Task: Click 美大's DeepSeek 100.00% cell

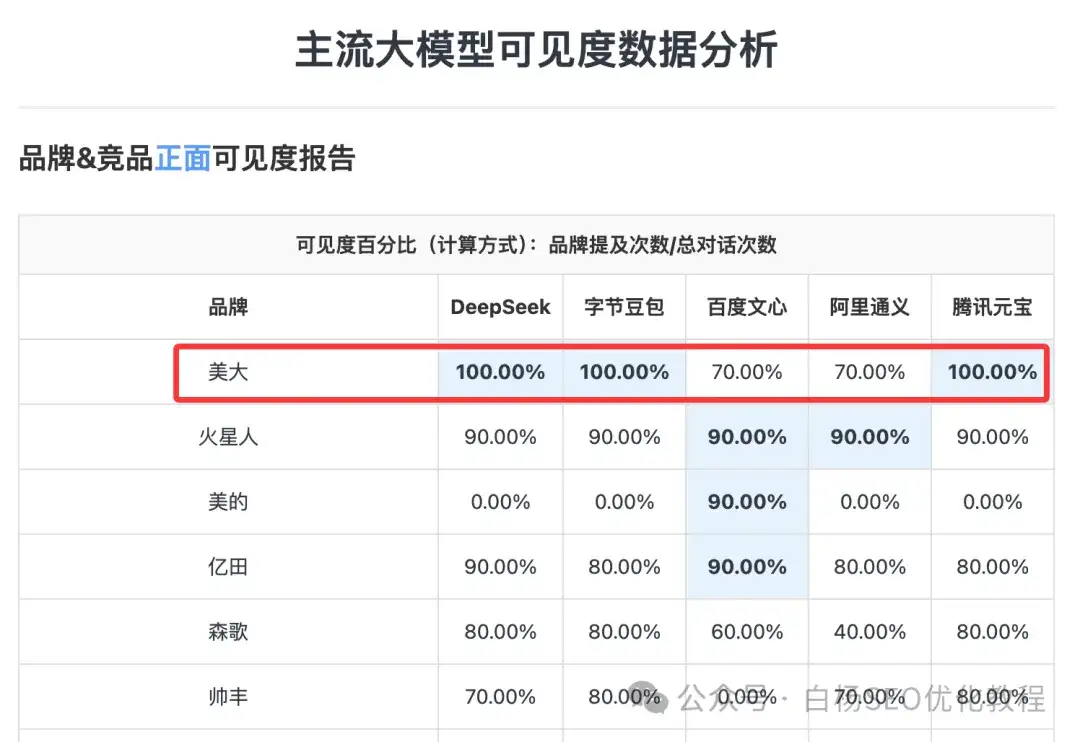Action: 500,372
